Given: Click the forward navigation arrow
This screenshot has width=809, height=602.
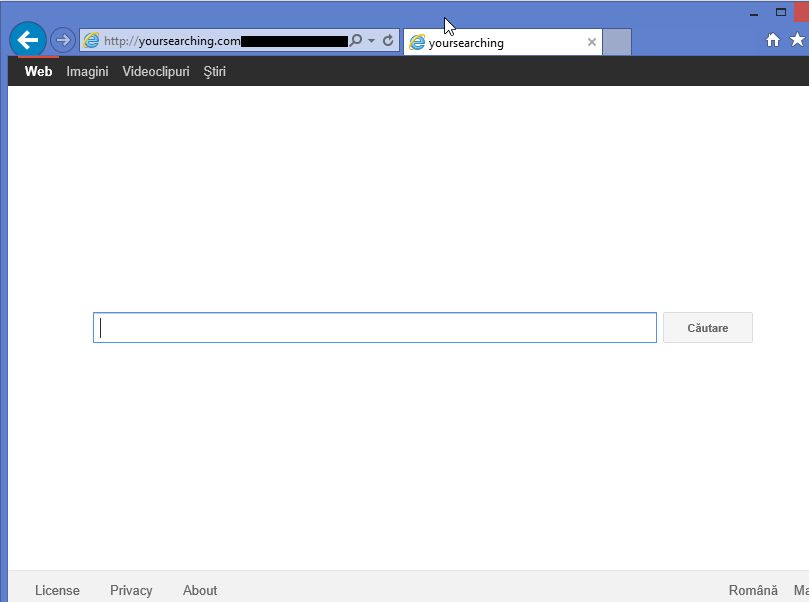Looking at the screenshot, I should pos(61,40).
